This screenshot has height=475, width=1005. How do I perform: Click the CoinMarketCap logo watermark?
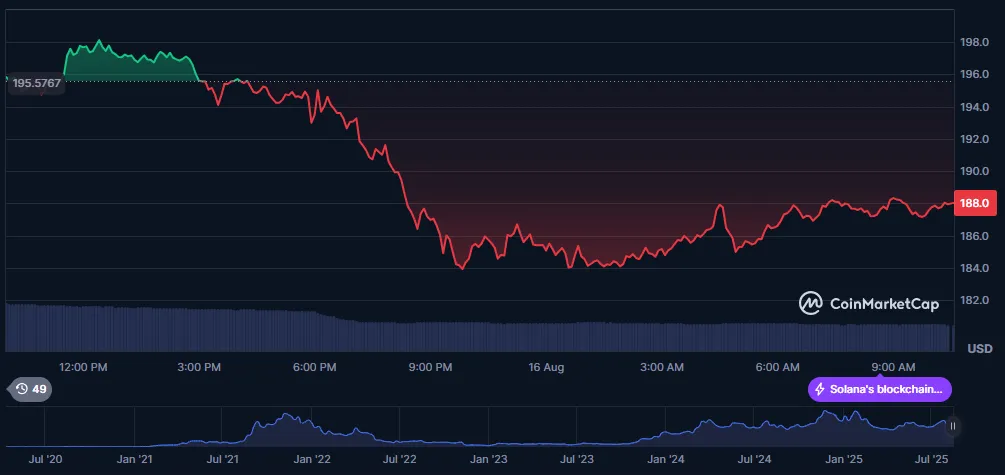pos(868,302)
